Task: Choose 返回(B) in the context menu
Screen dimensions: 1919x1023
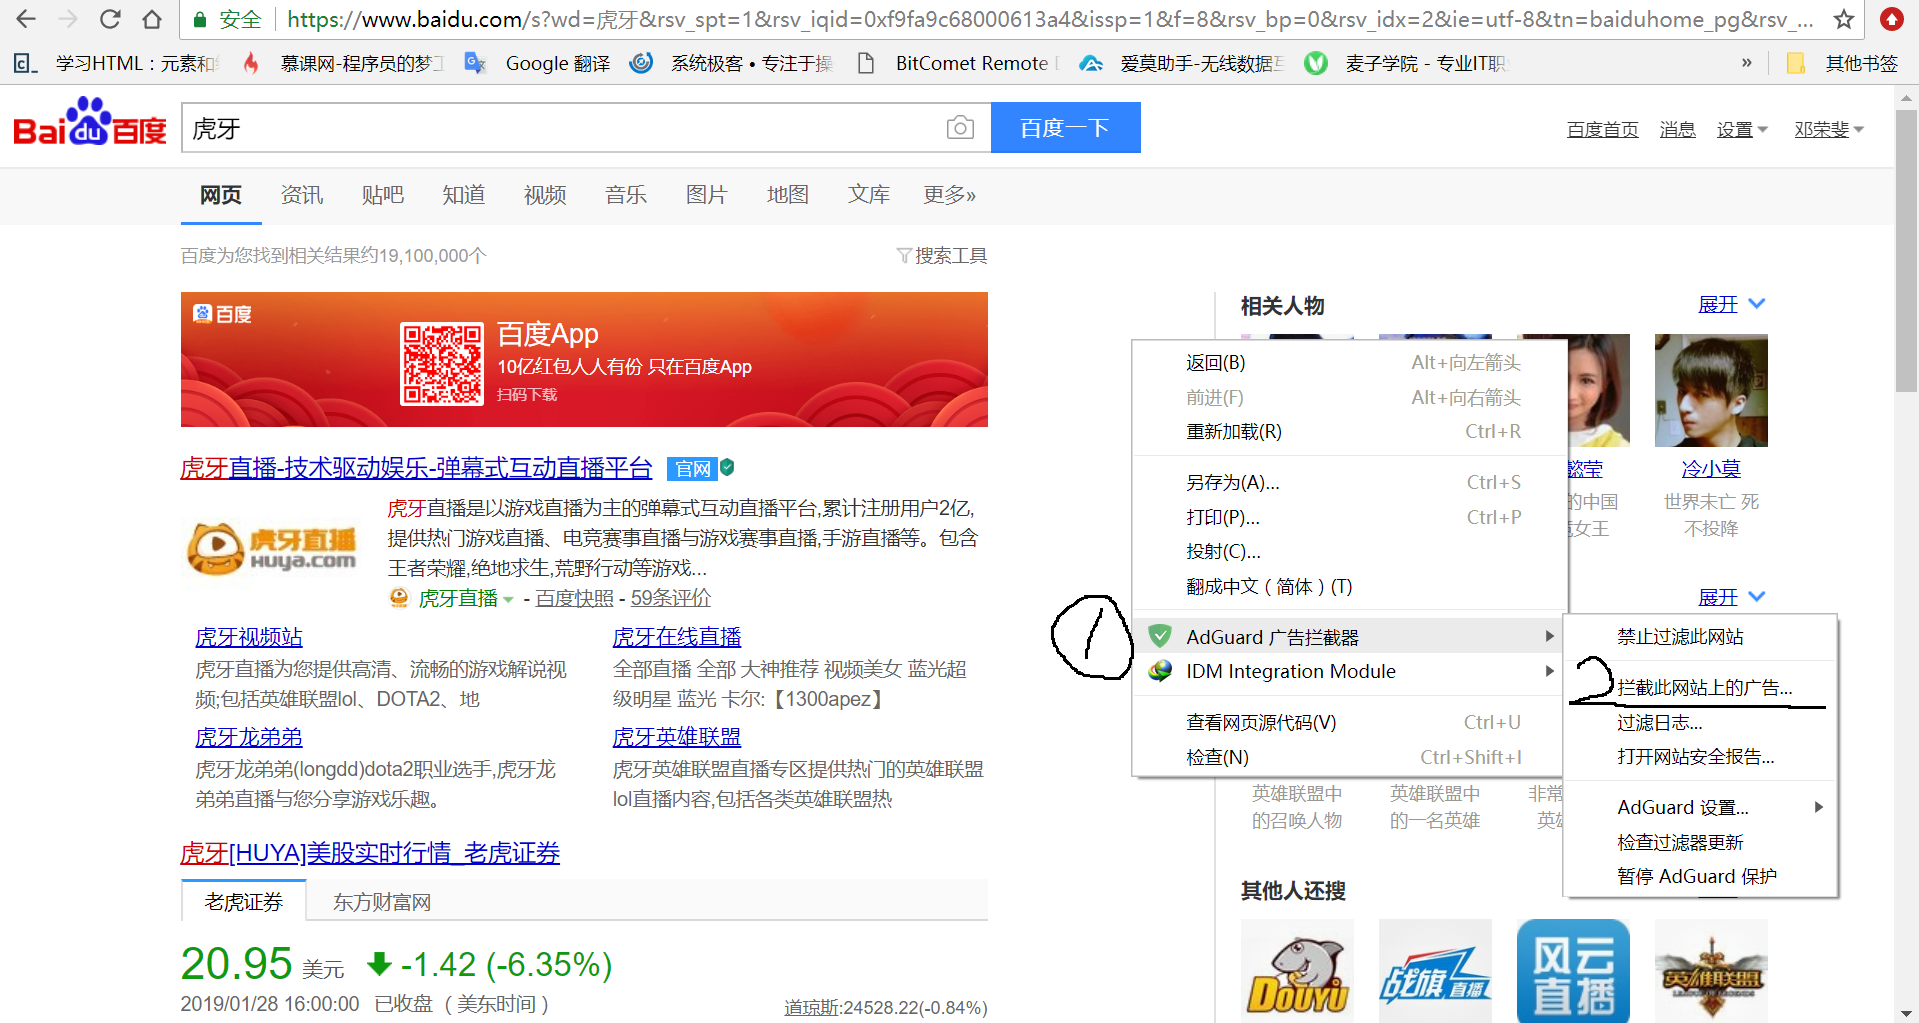Action: point(1350,363)
